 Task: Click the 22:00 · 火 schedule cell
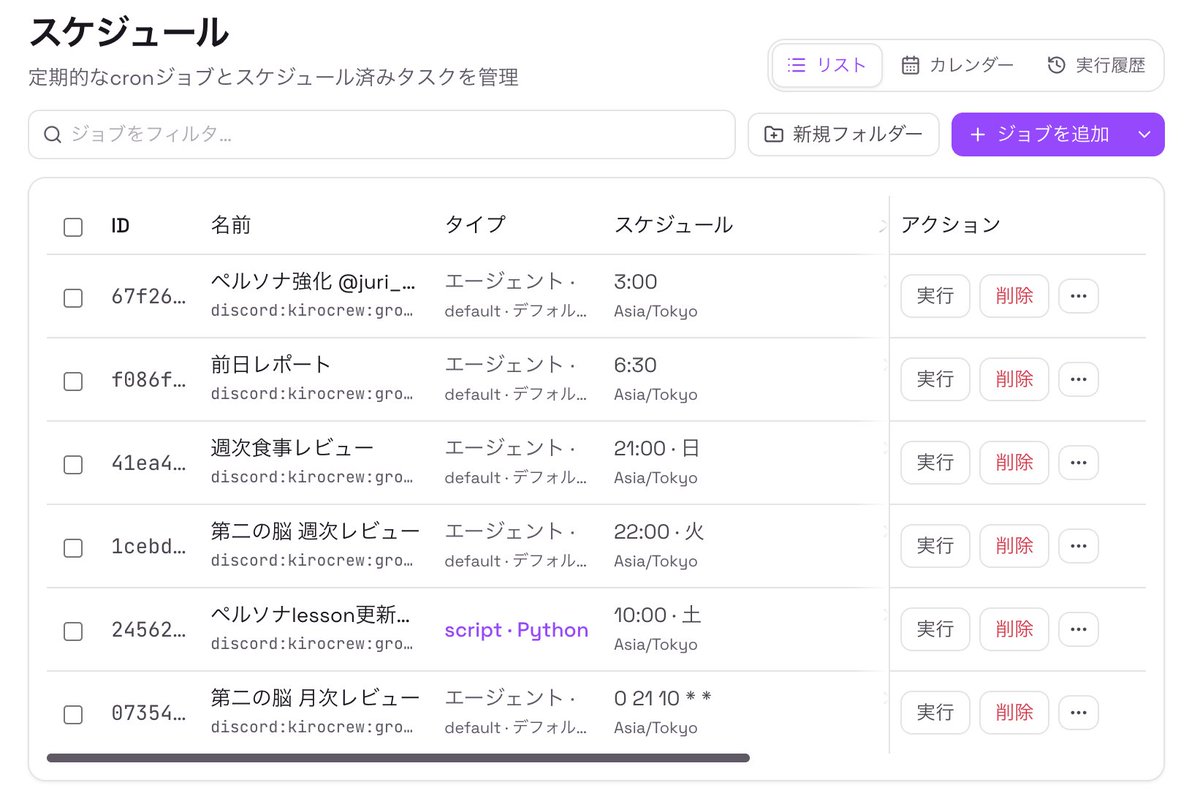pyautogui.click(x=659, y=531)
